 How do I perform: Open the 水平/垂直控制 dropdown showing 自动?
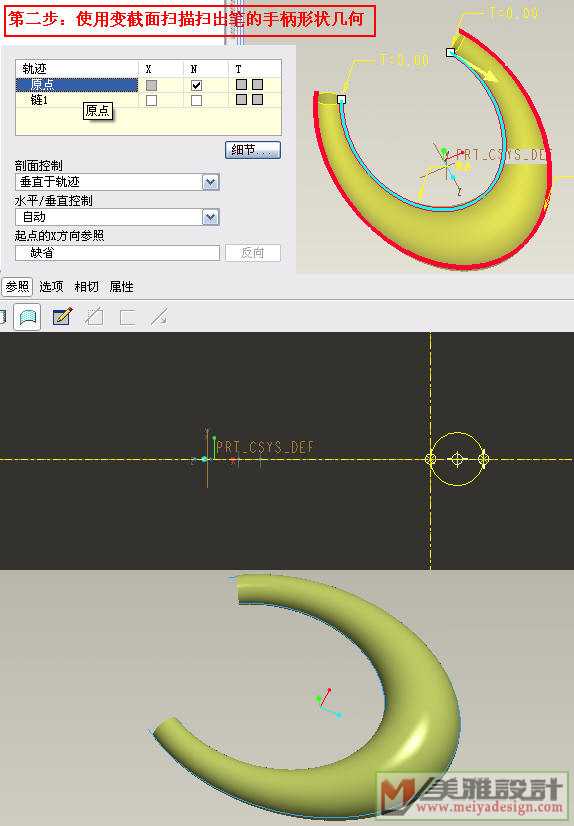click(117, 217)
